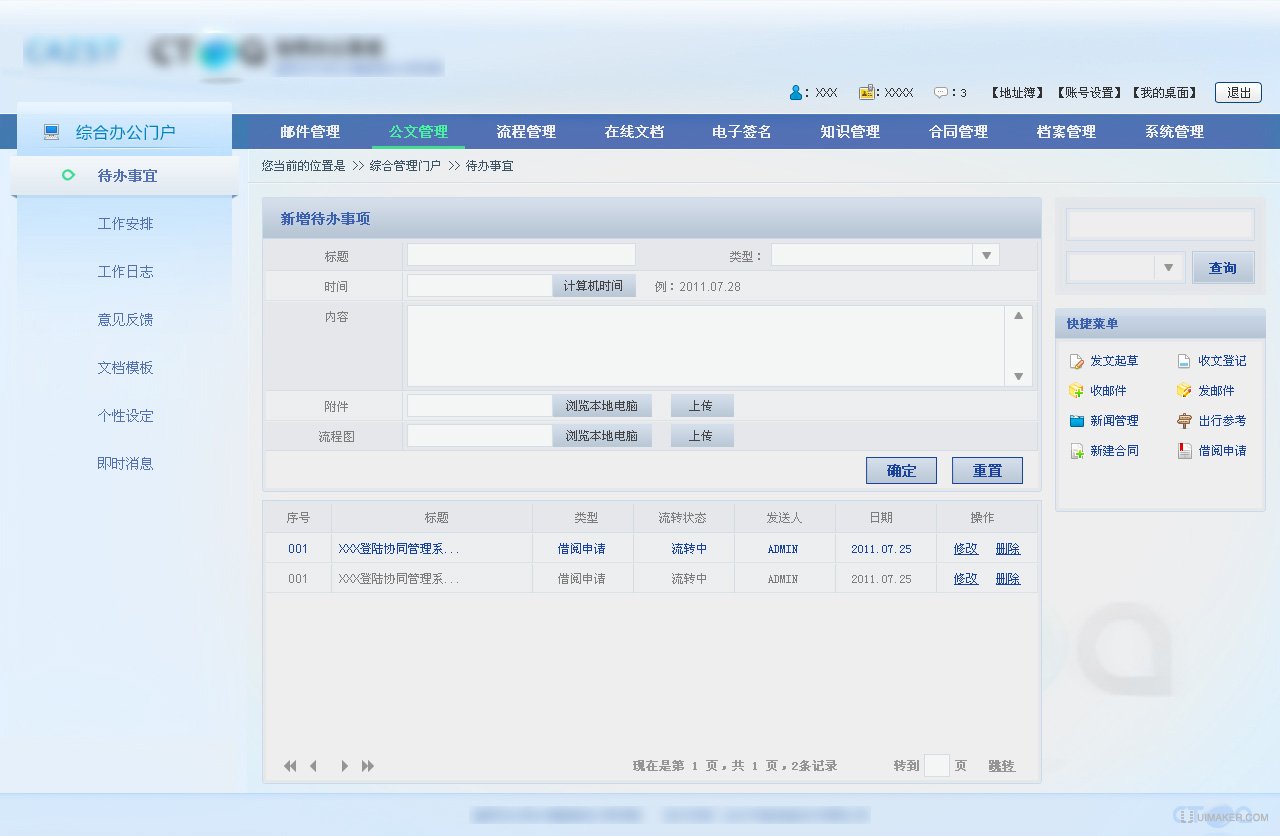Open 收邮件 mail icon

pyautogui.click(x=1076, y=391)
